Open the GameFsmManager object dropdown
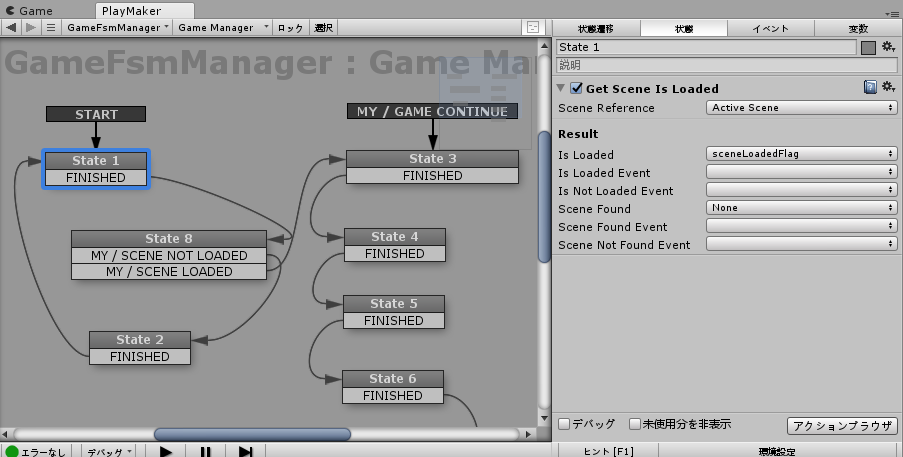 point(117,27)
